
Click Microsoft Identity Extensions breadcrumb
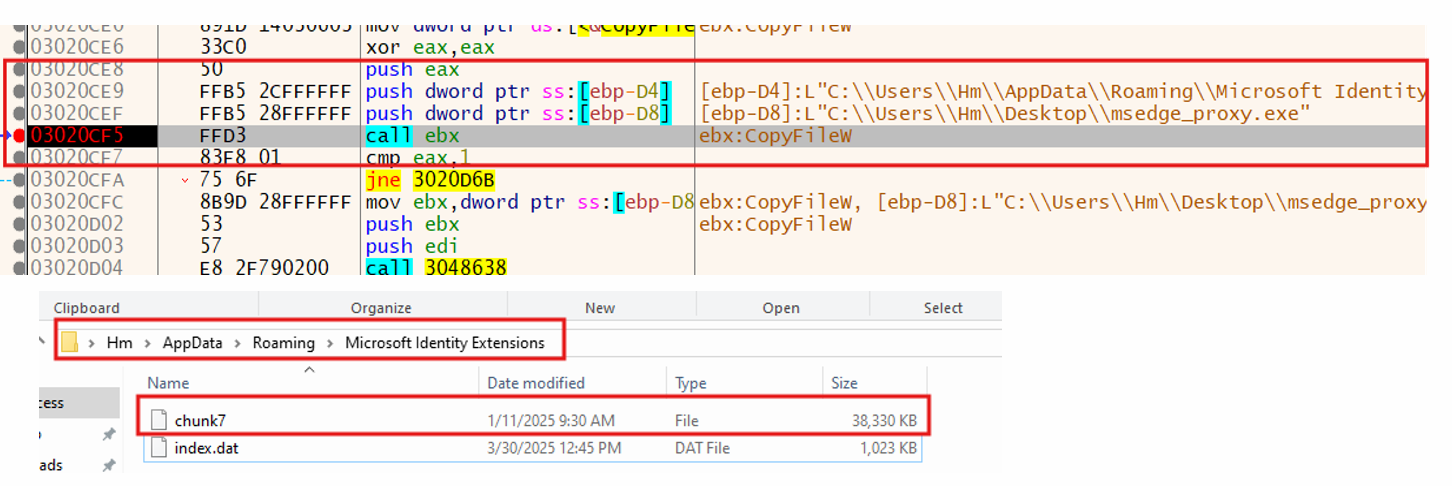click(x=445, y=343)
